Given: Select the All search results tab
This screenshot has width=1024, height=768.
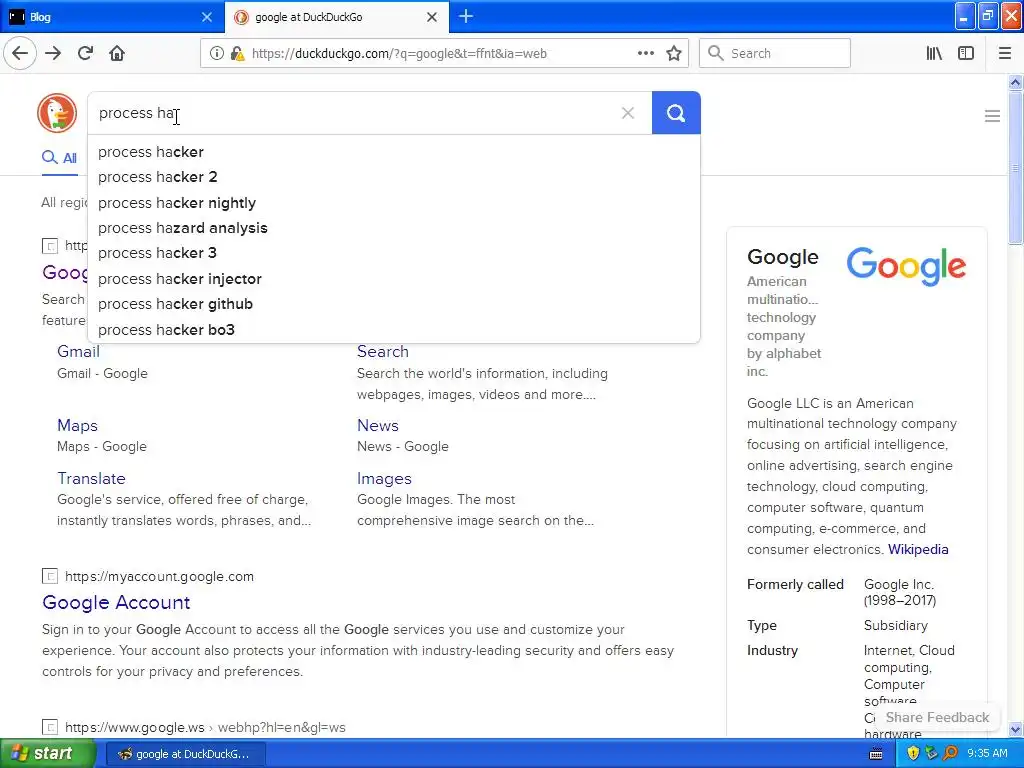Looking at the screenshot, I should point(59,157).
